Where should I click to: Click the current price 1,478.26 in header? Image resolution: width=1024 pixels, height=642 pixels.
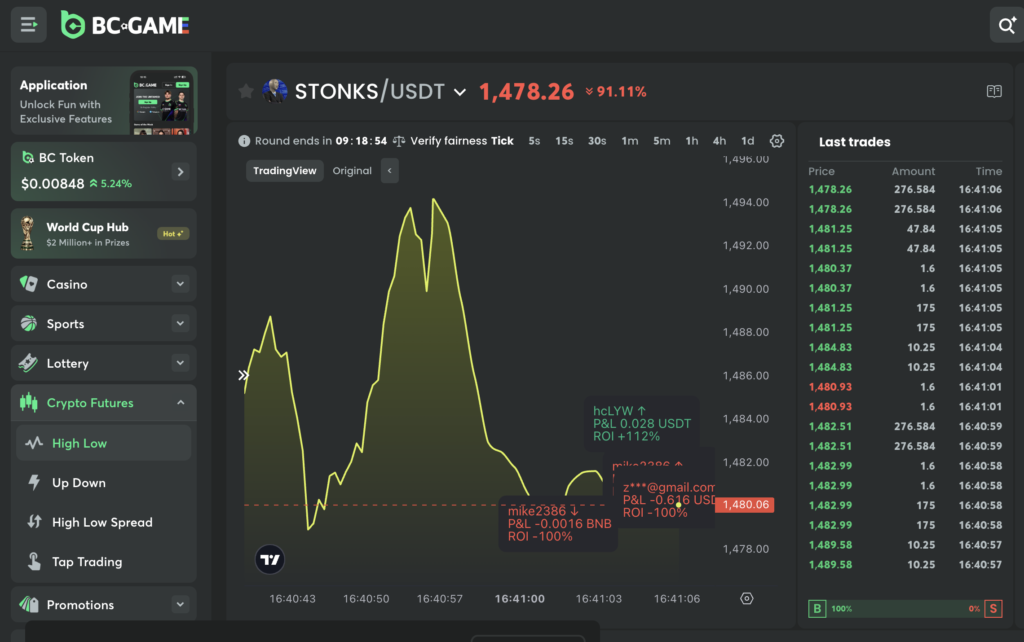(x=526, y=92)
